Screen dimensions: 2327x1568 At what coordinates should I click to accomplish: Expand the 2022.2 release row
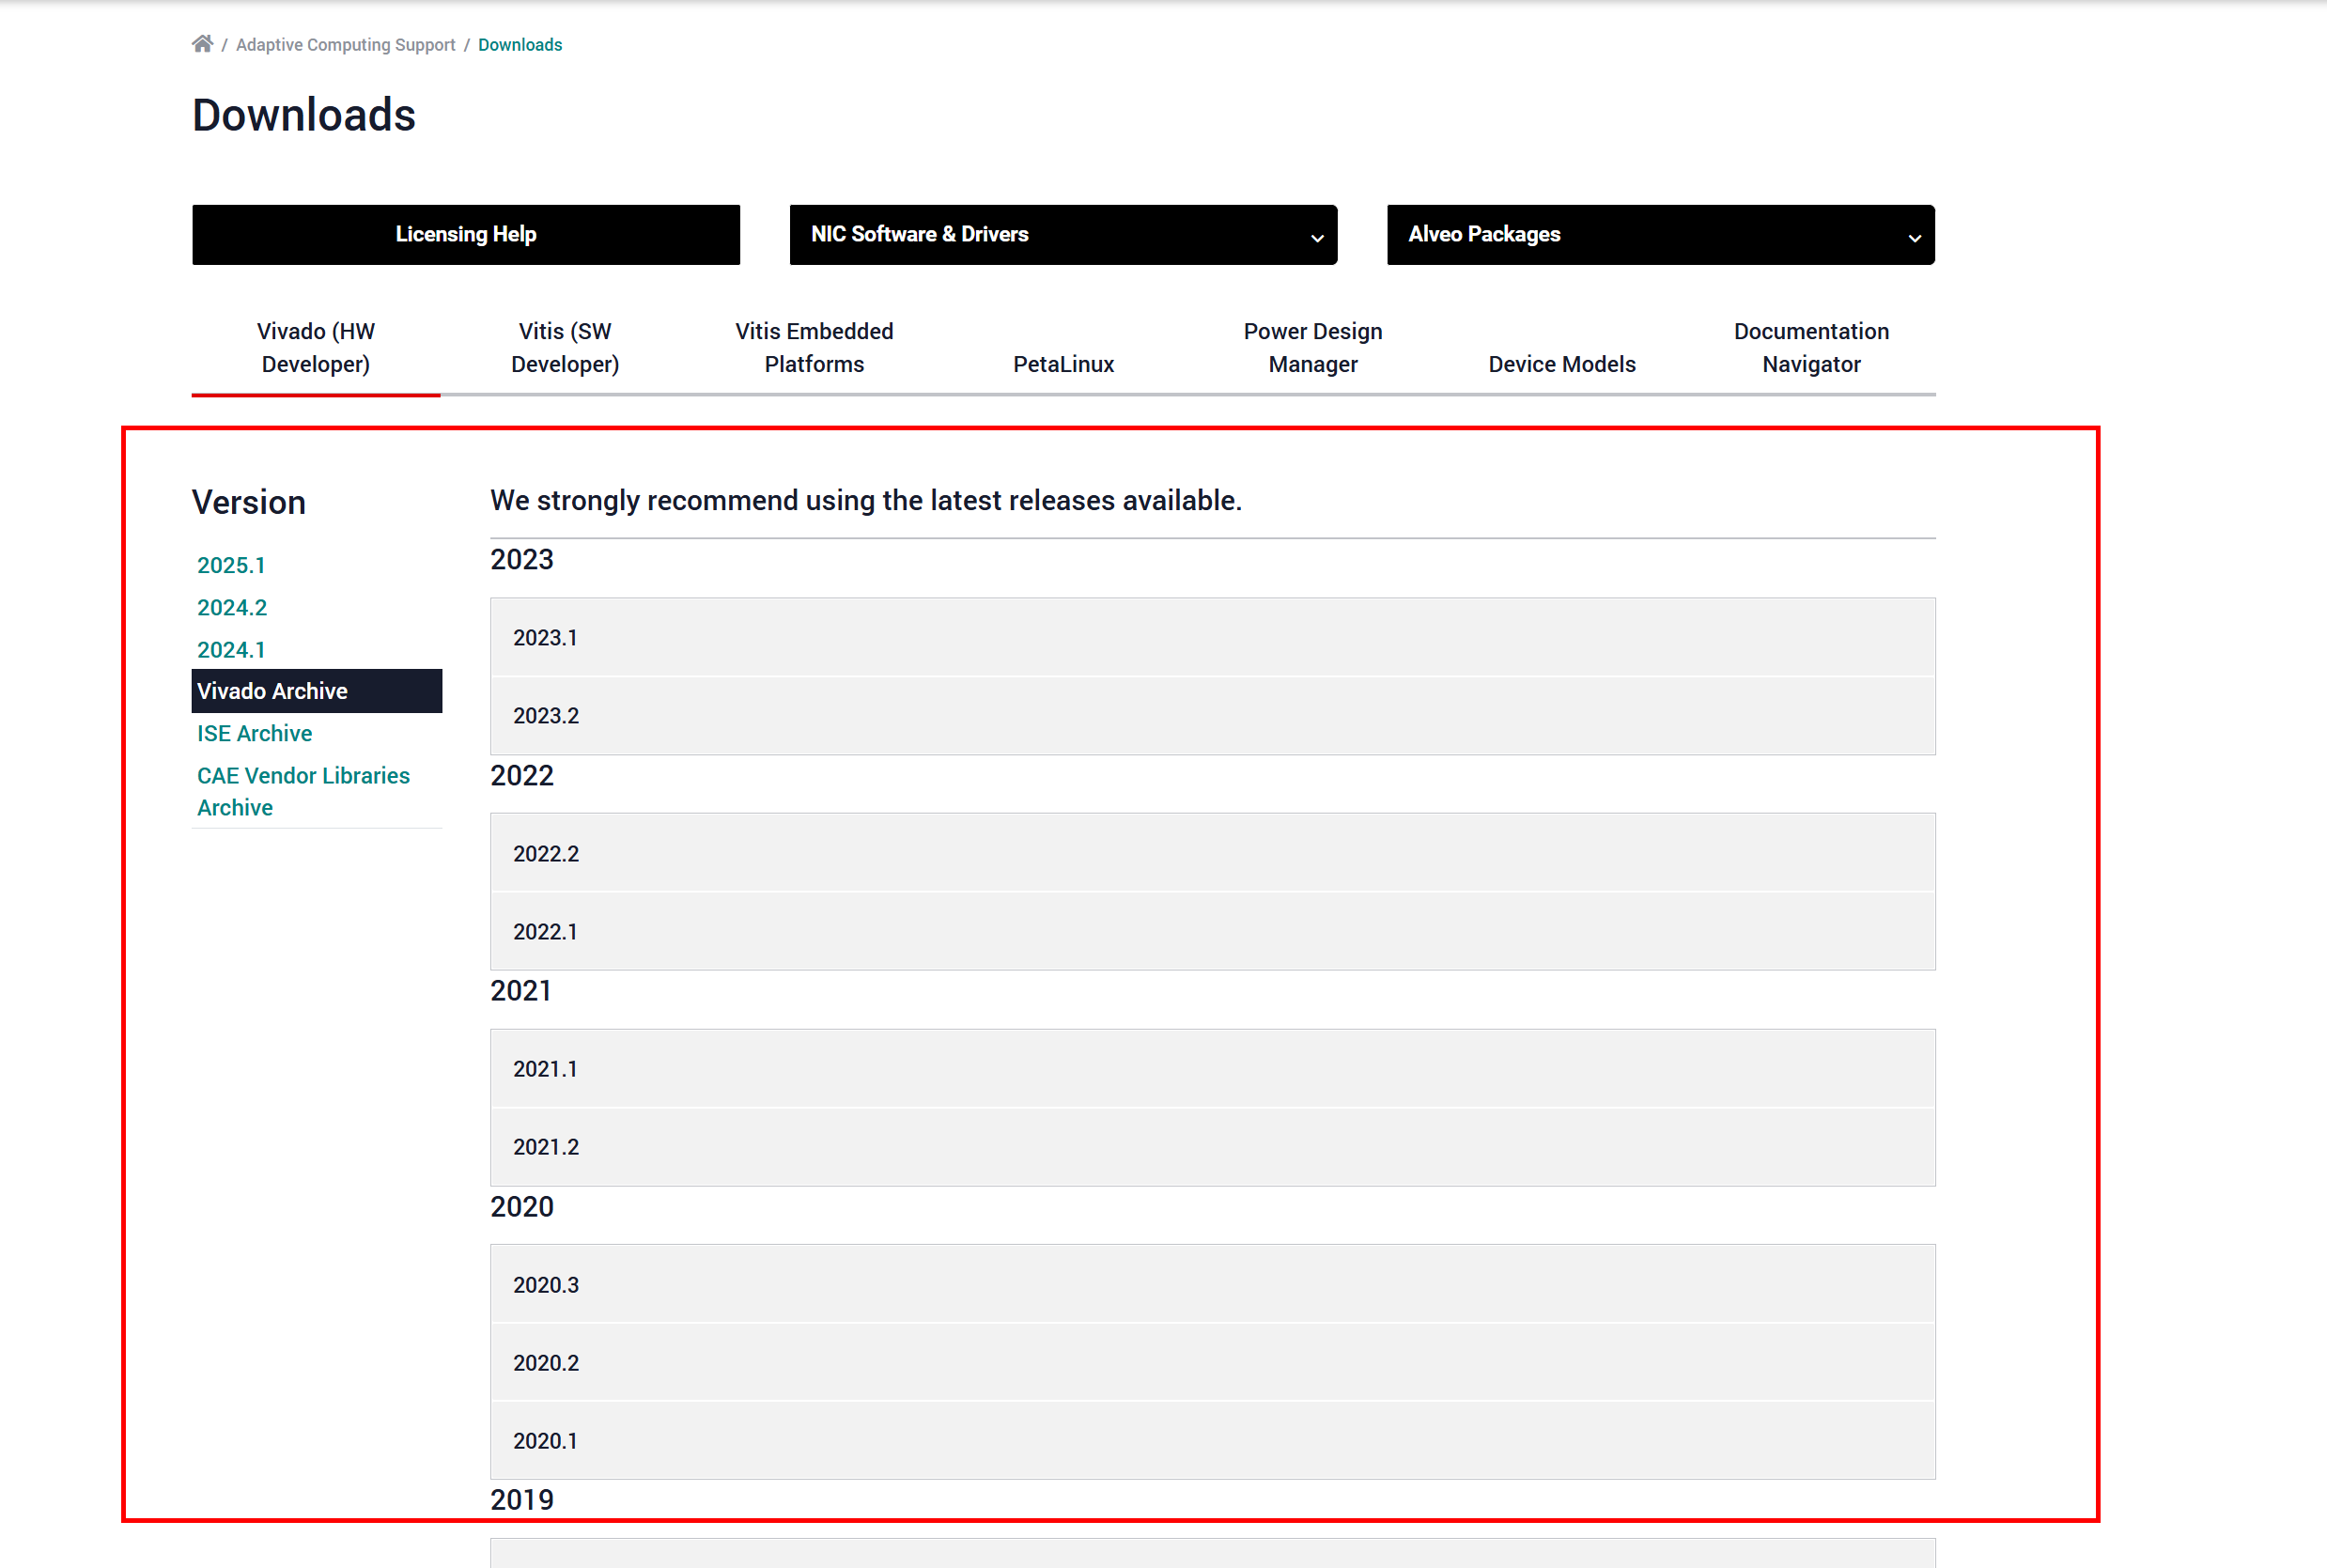(1212, 853)
